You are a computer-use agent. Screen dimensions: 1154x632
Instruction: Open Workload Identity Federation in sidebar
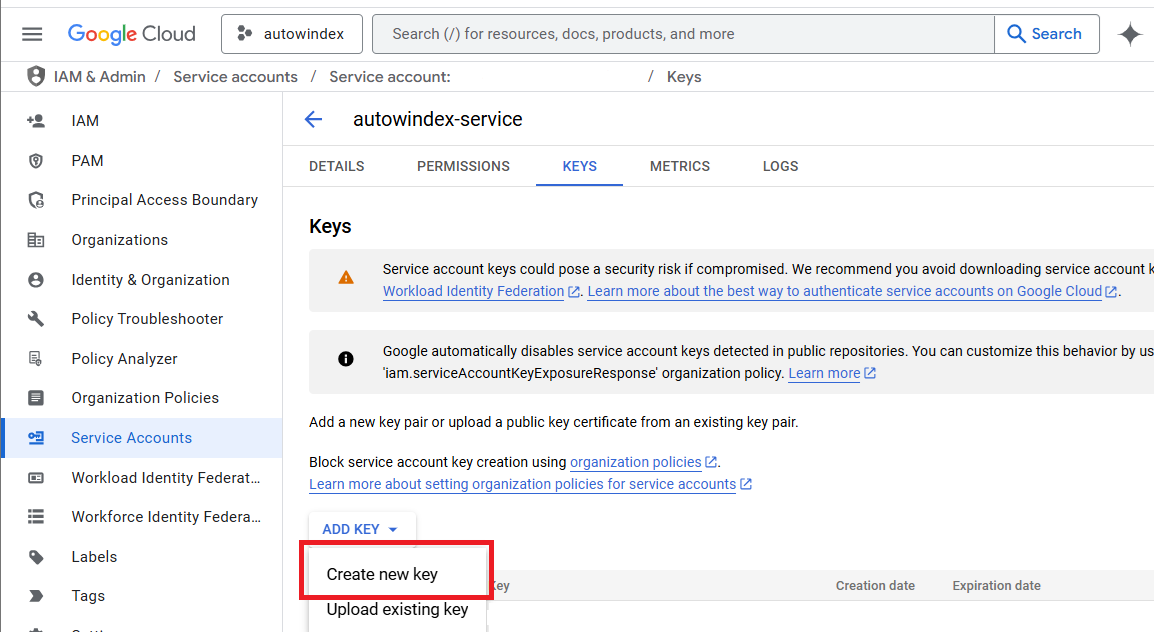pos(166,477)
